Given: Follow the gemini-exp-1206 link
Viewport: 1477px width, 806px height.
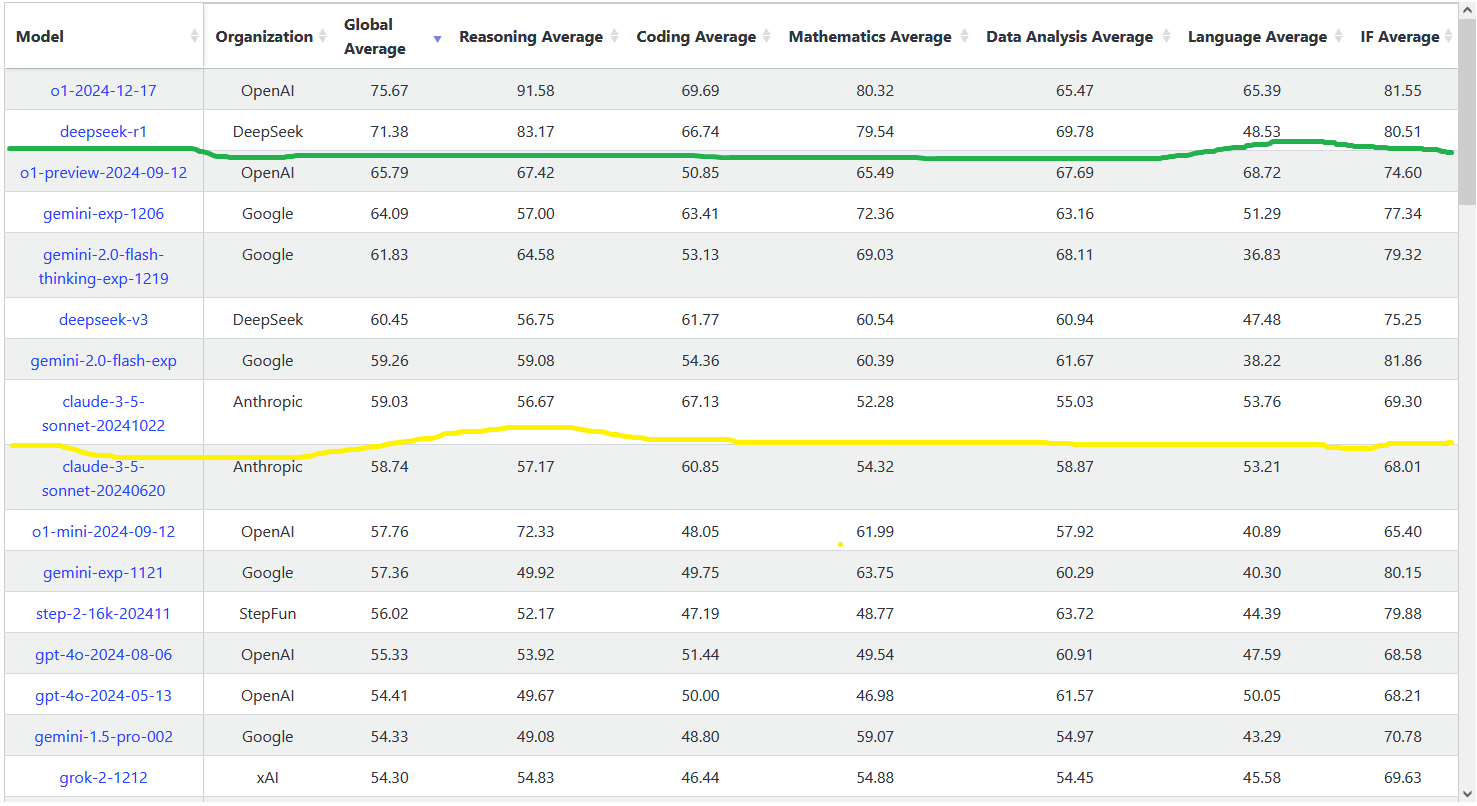Looking at the screenshot, I should pyautogui.click(x=103, y=214).
